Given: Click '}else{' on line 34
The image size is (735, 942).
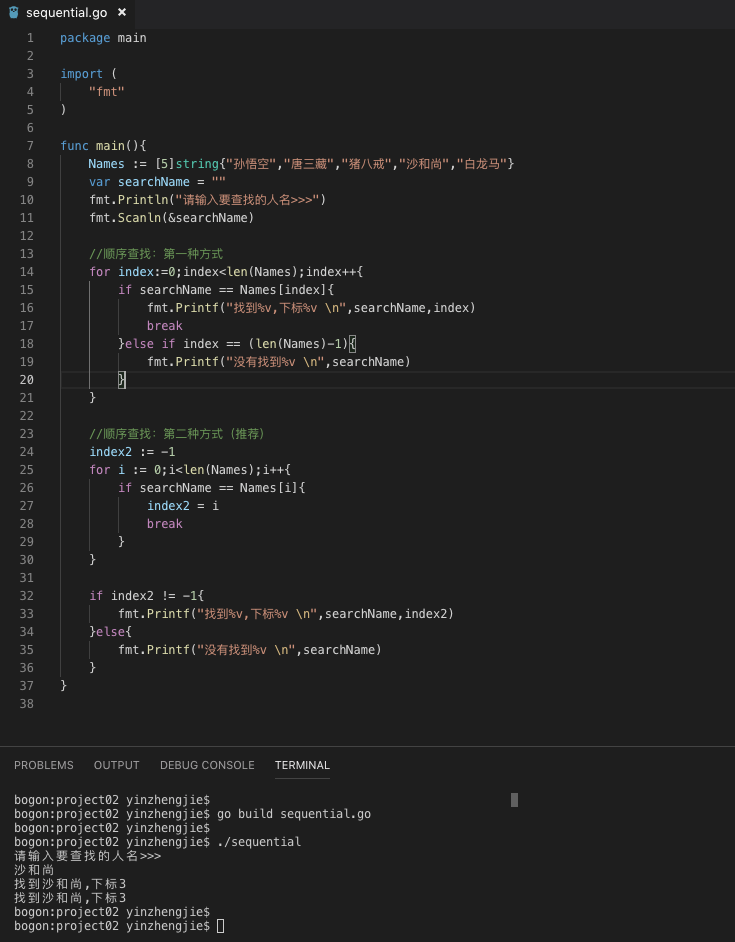Looking at the screenshot, I should pos(111,632).
